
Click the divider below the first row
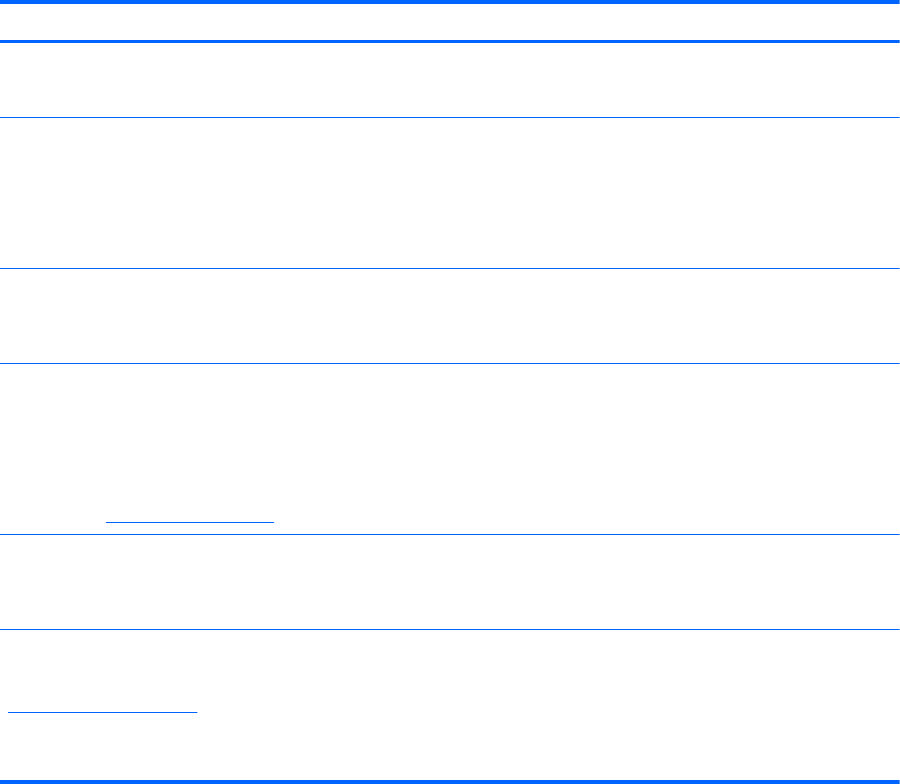(x=450, y=118)
